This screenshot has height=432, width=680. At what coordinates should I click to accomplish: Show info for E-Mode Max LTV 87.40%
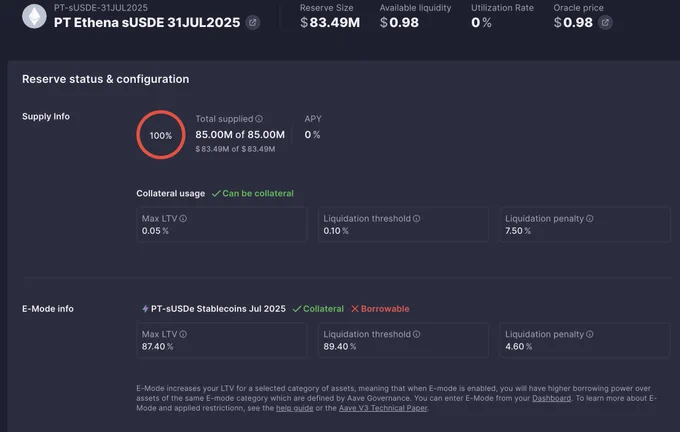click(x=183, y=334)
